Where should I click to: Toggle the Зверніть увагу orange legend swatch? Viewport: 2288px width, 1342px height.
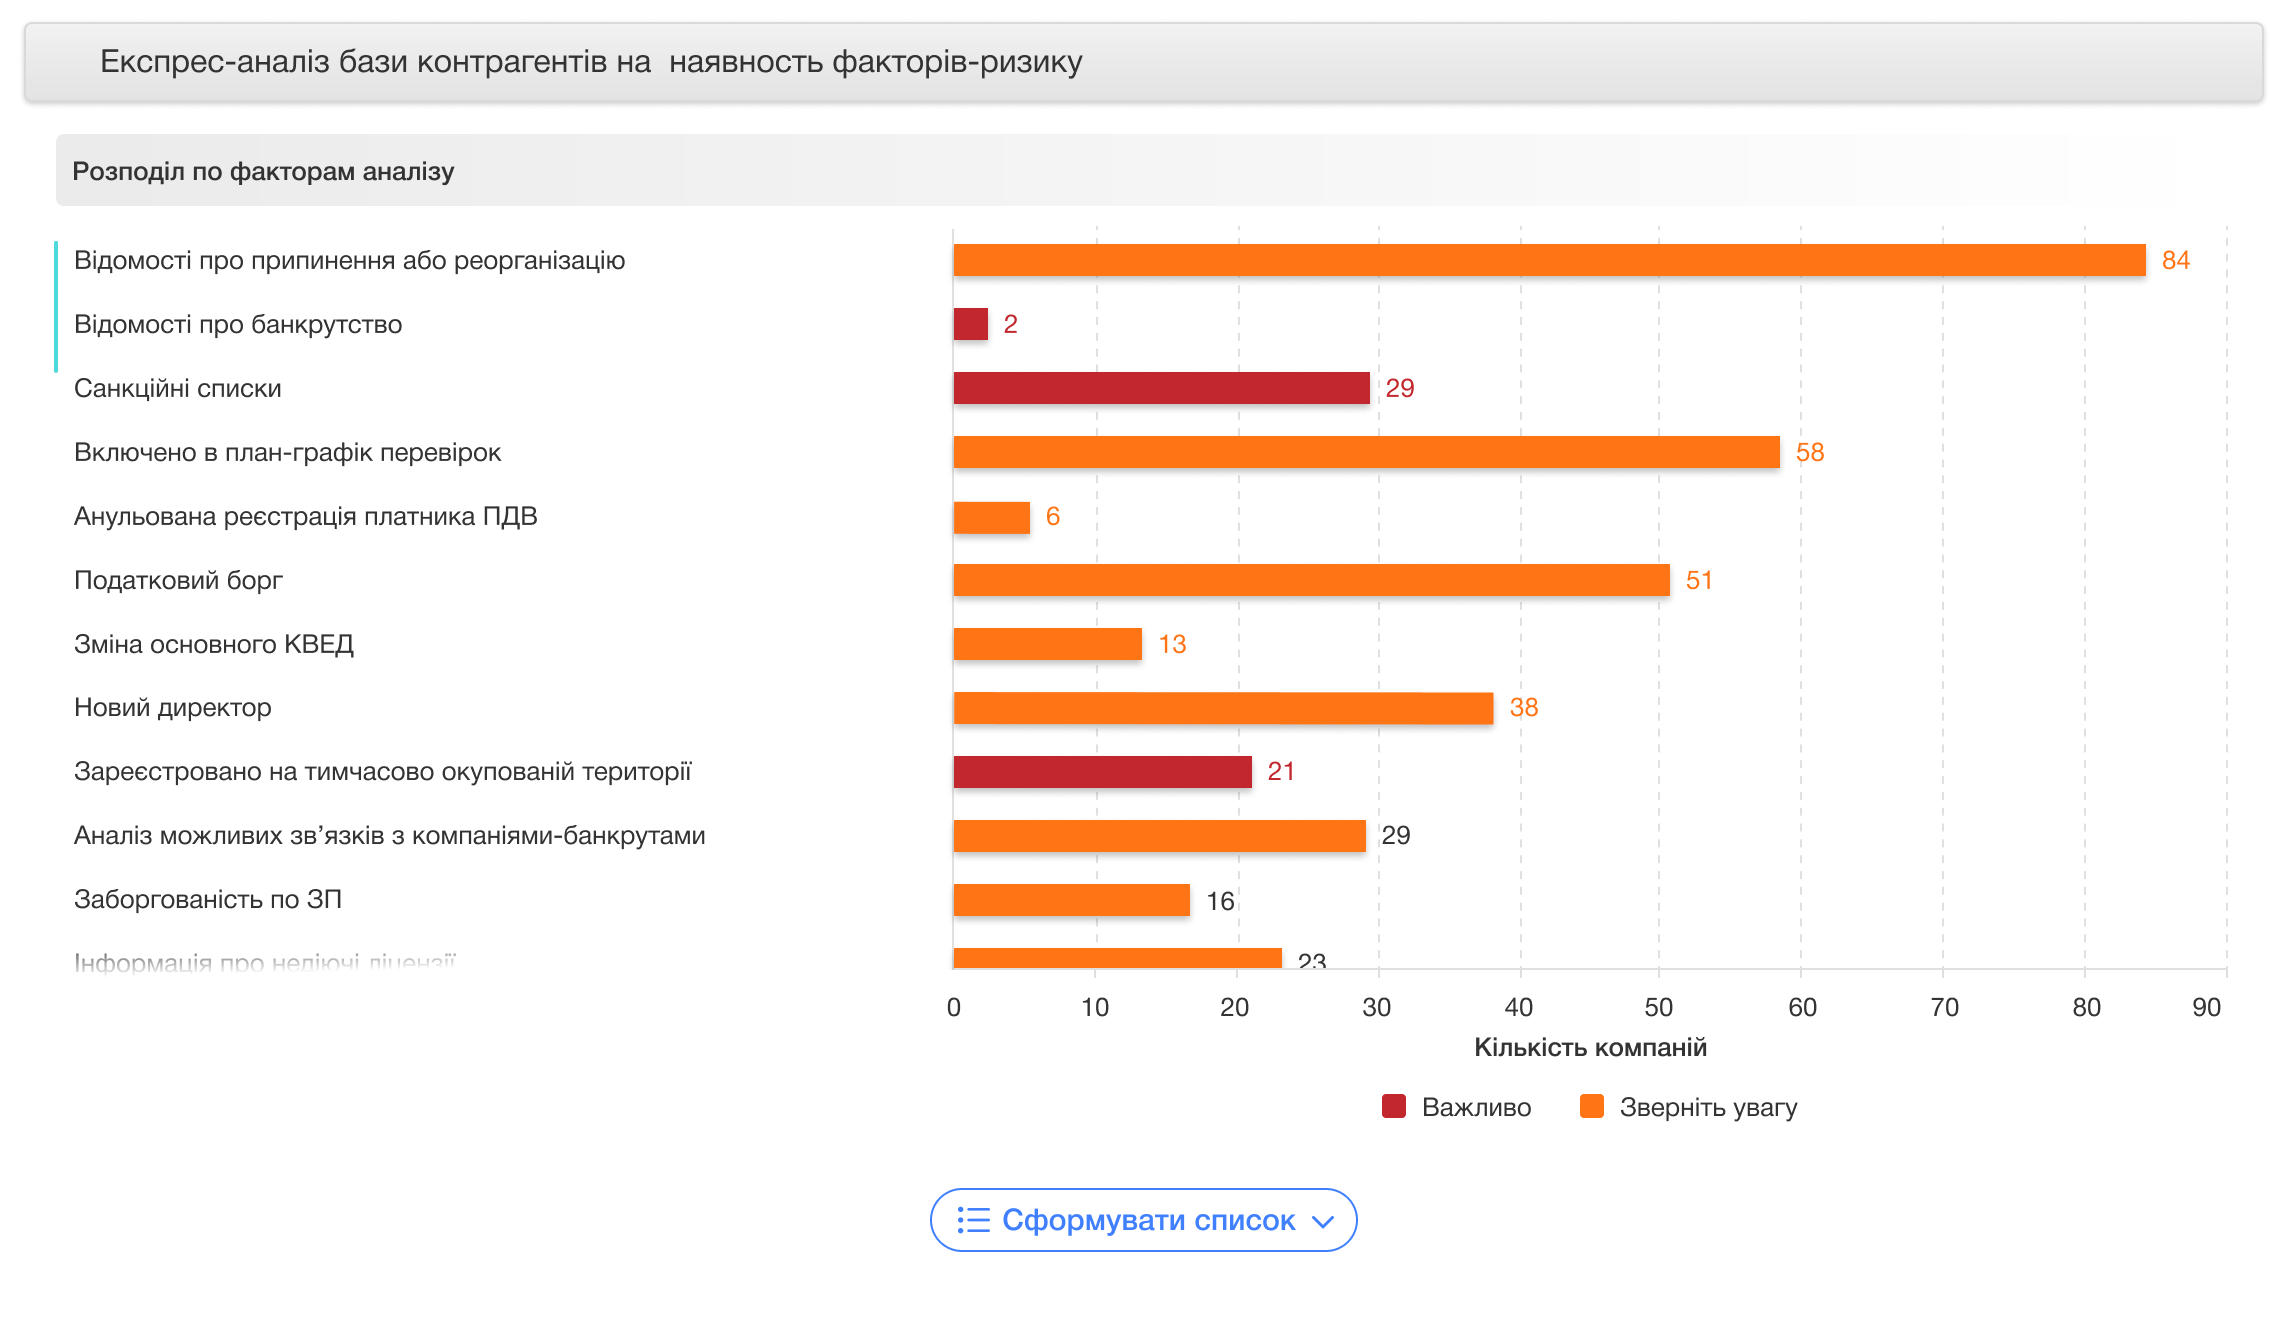tap(1591, 1106)
